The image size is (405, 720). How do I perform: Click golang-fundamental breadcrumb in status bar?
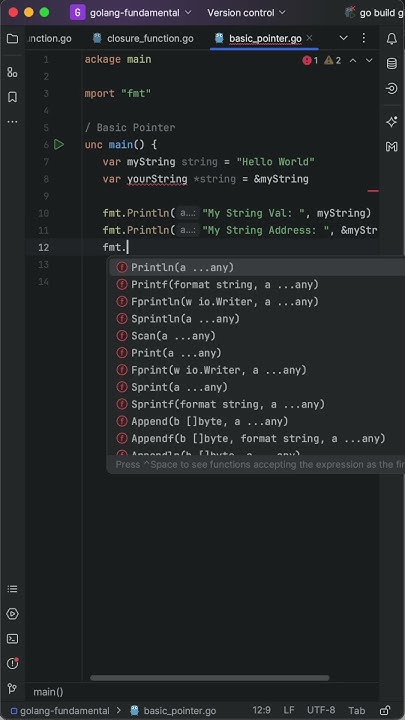click(60, 711)
